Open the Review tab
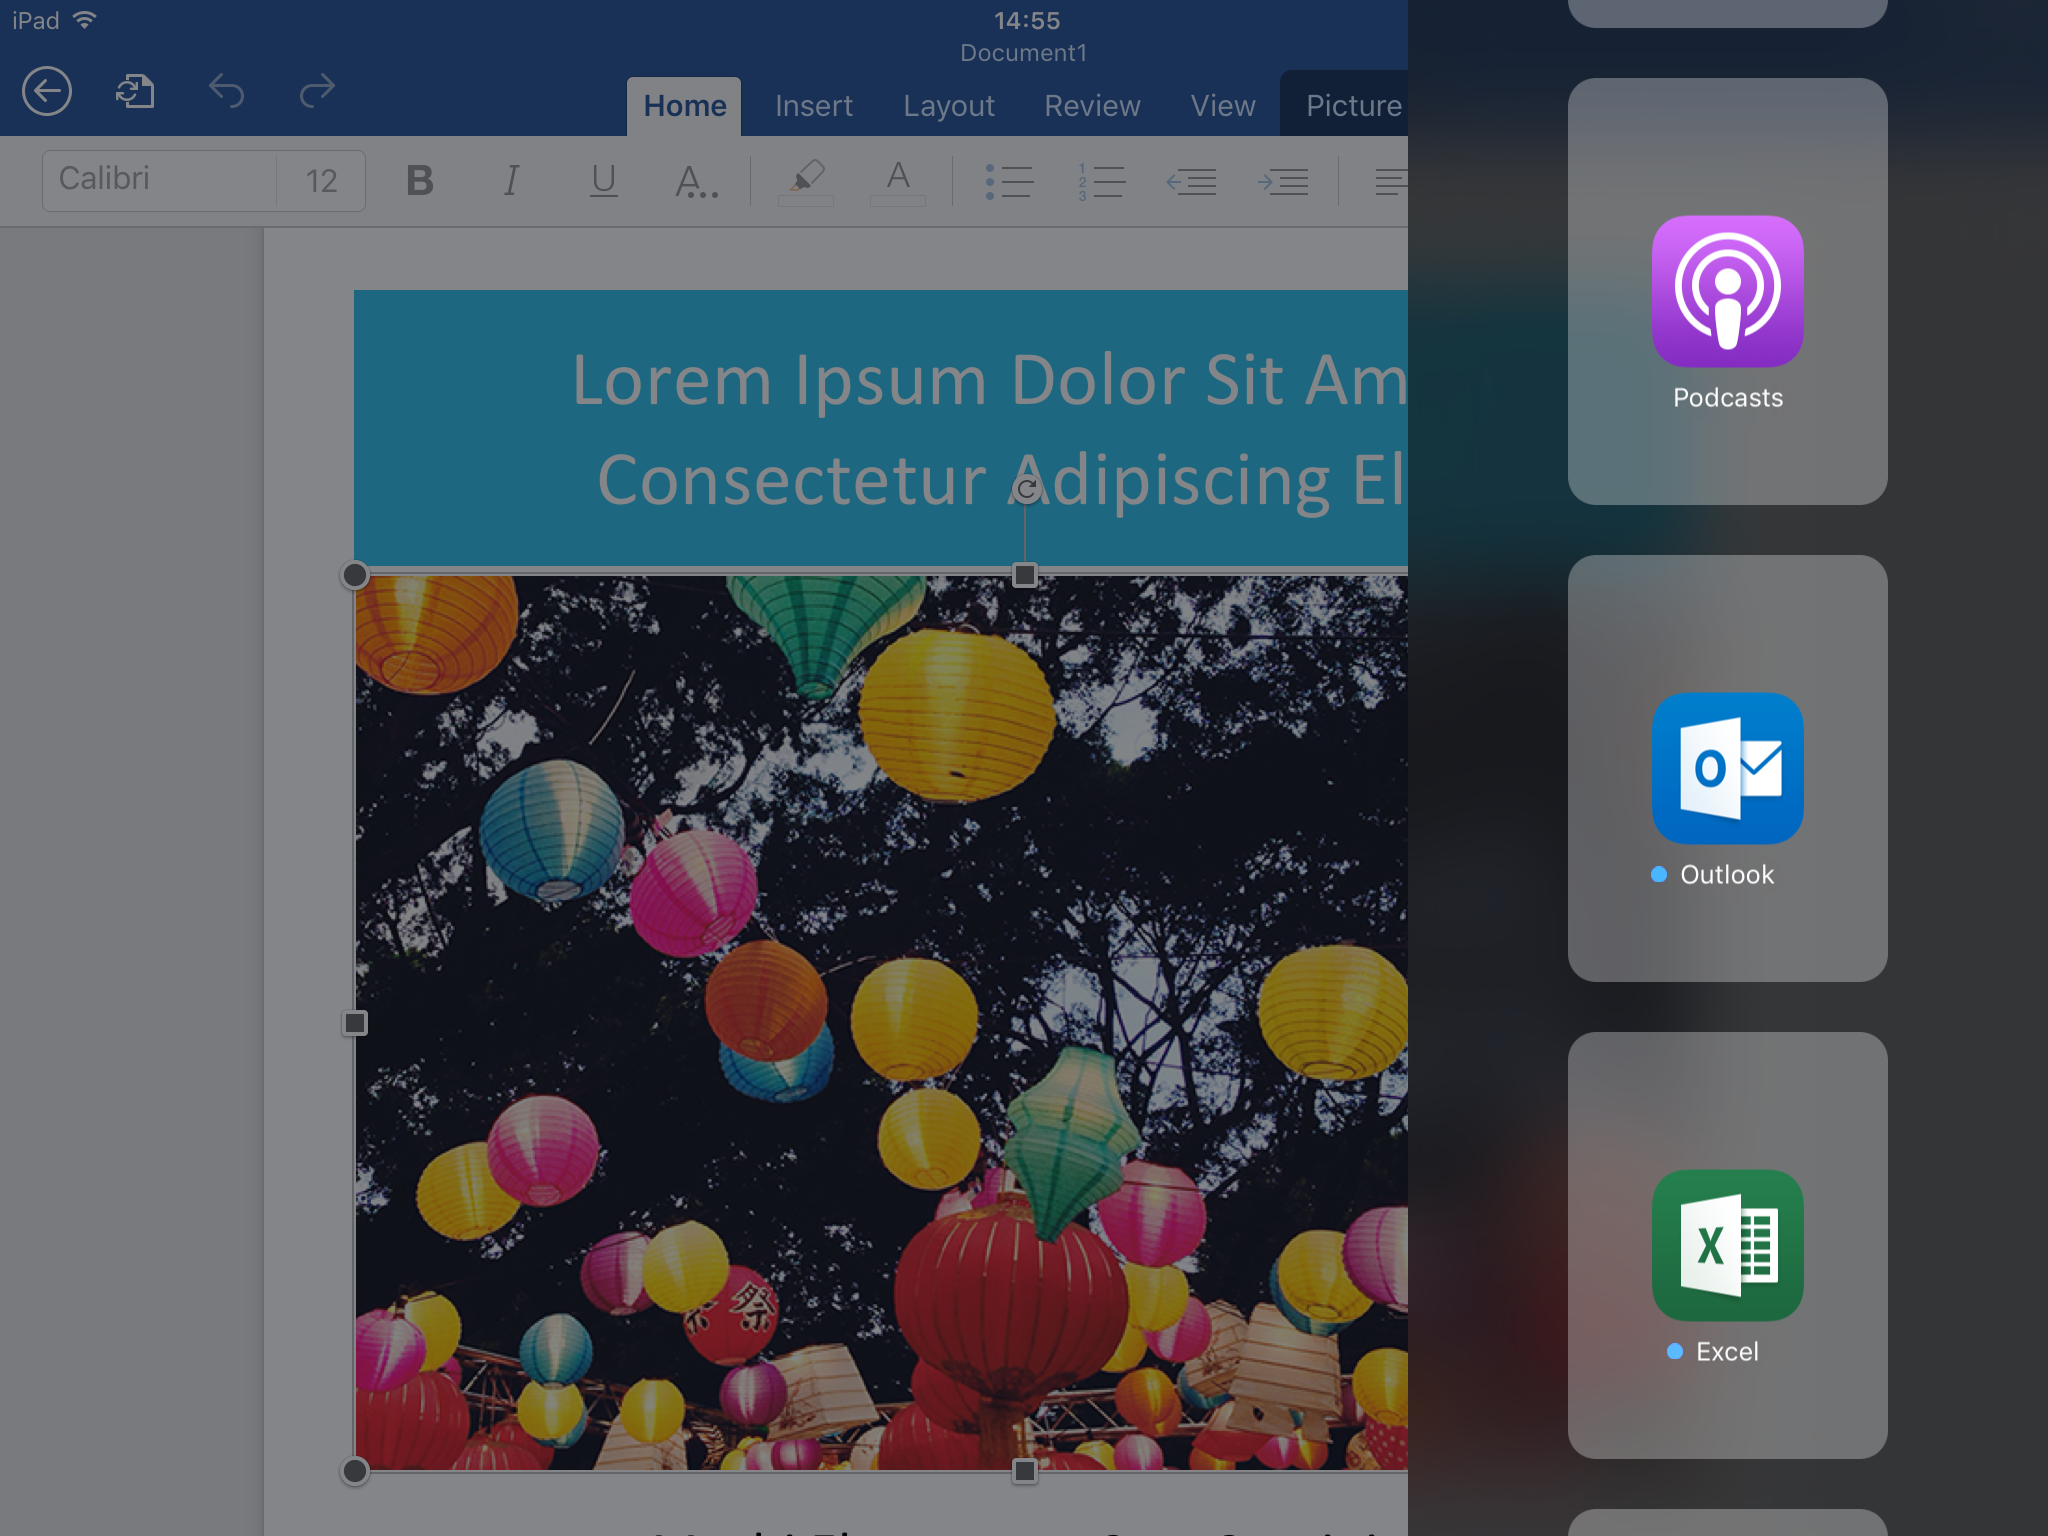 (1092, 106)
